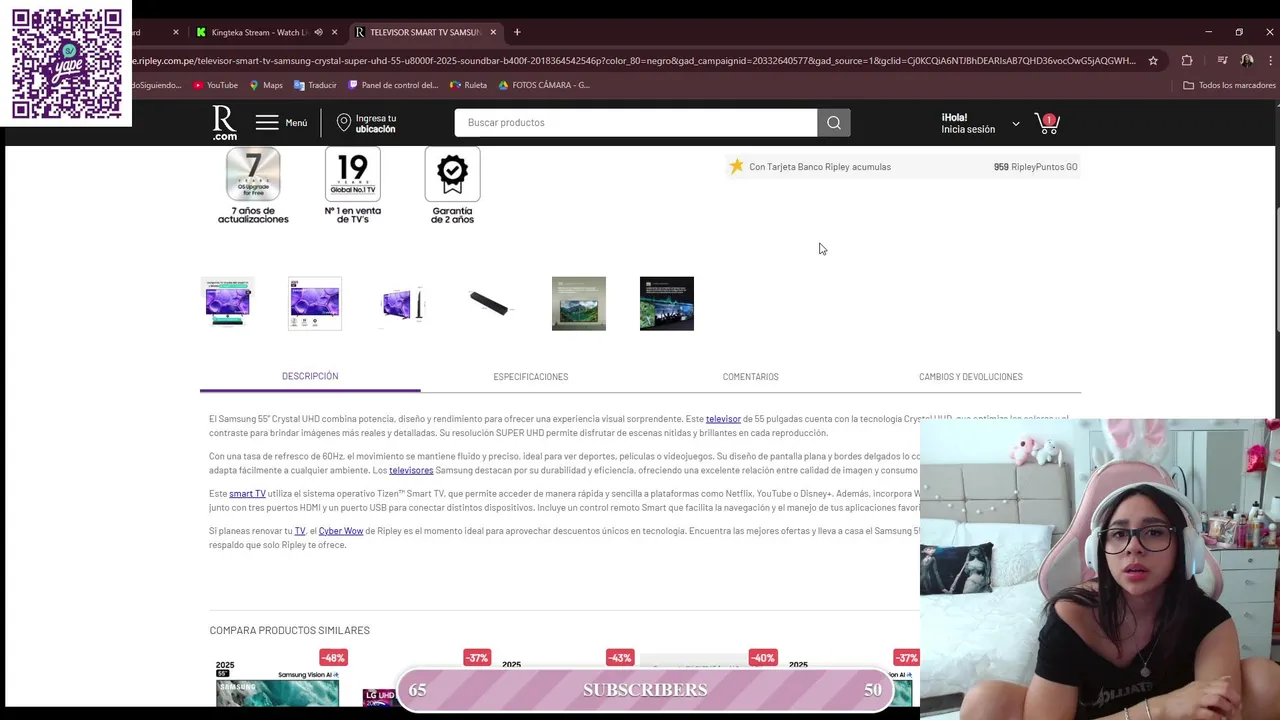Click the location pin icon

point(344,123)
